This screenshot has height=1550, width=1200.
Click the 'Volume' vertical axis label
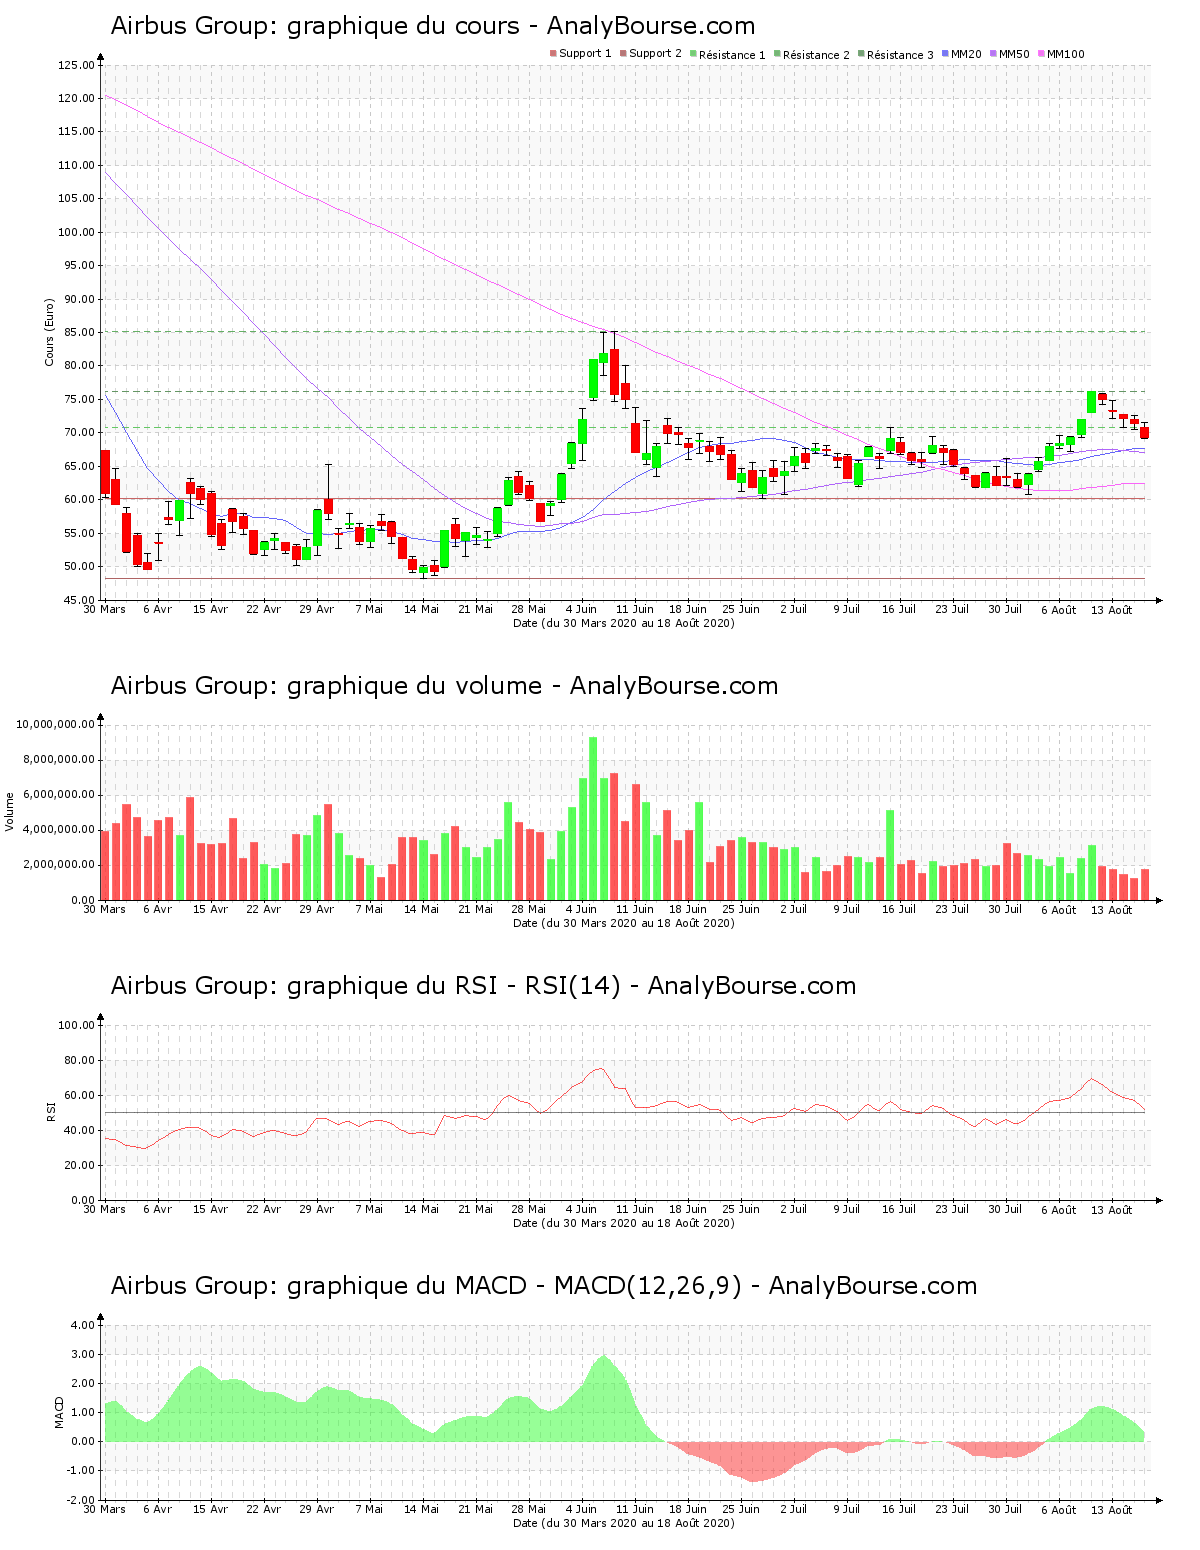10,812
